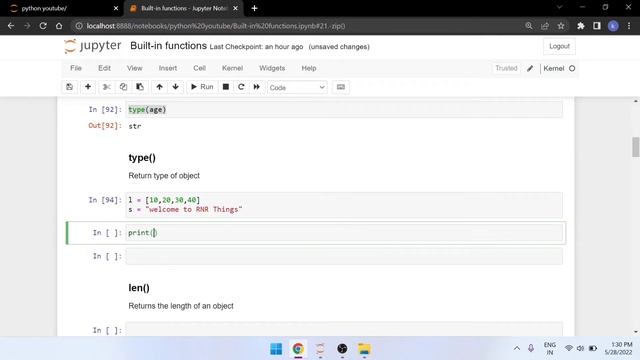Image resolution: width=640 pixels, height=360 pixels.
Task: Go forward in browser history
Action: click(x=27, y=26)
